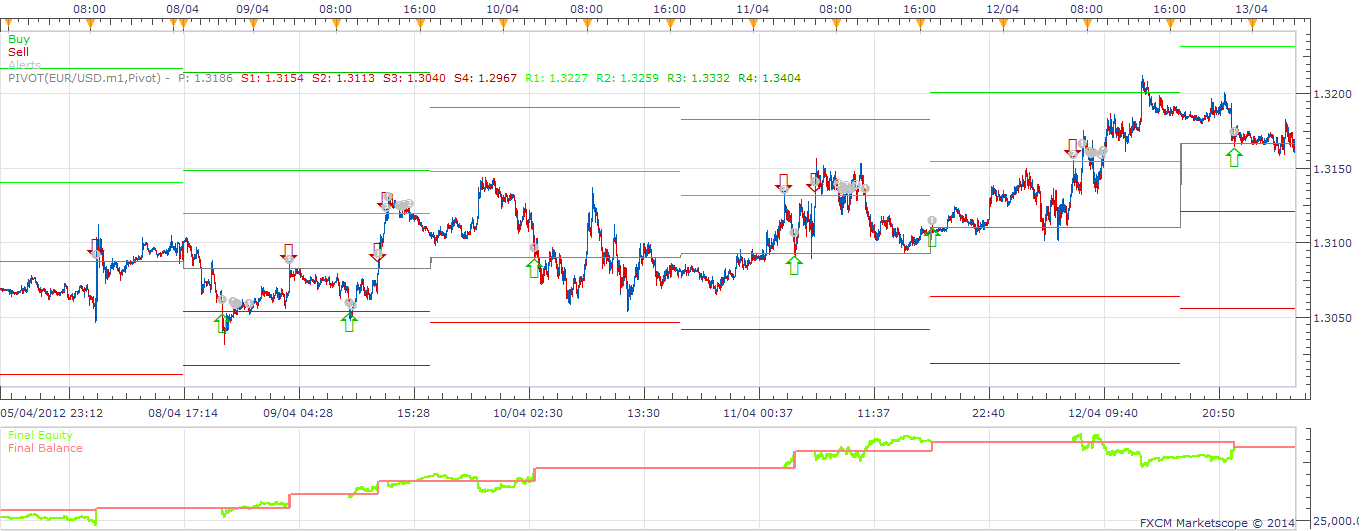
Task: Select the orange marker under 12/04
Action: pyautogui.click(x=1003, y=24)
